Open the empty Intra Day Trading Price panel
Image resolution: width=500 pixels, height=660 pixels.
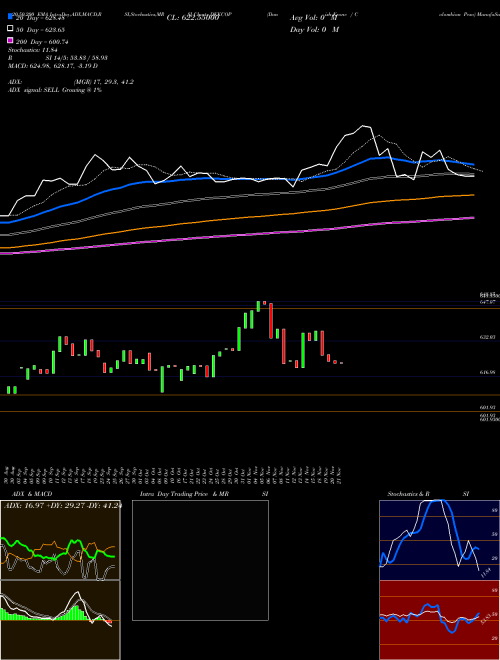pos(200,560)
